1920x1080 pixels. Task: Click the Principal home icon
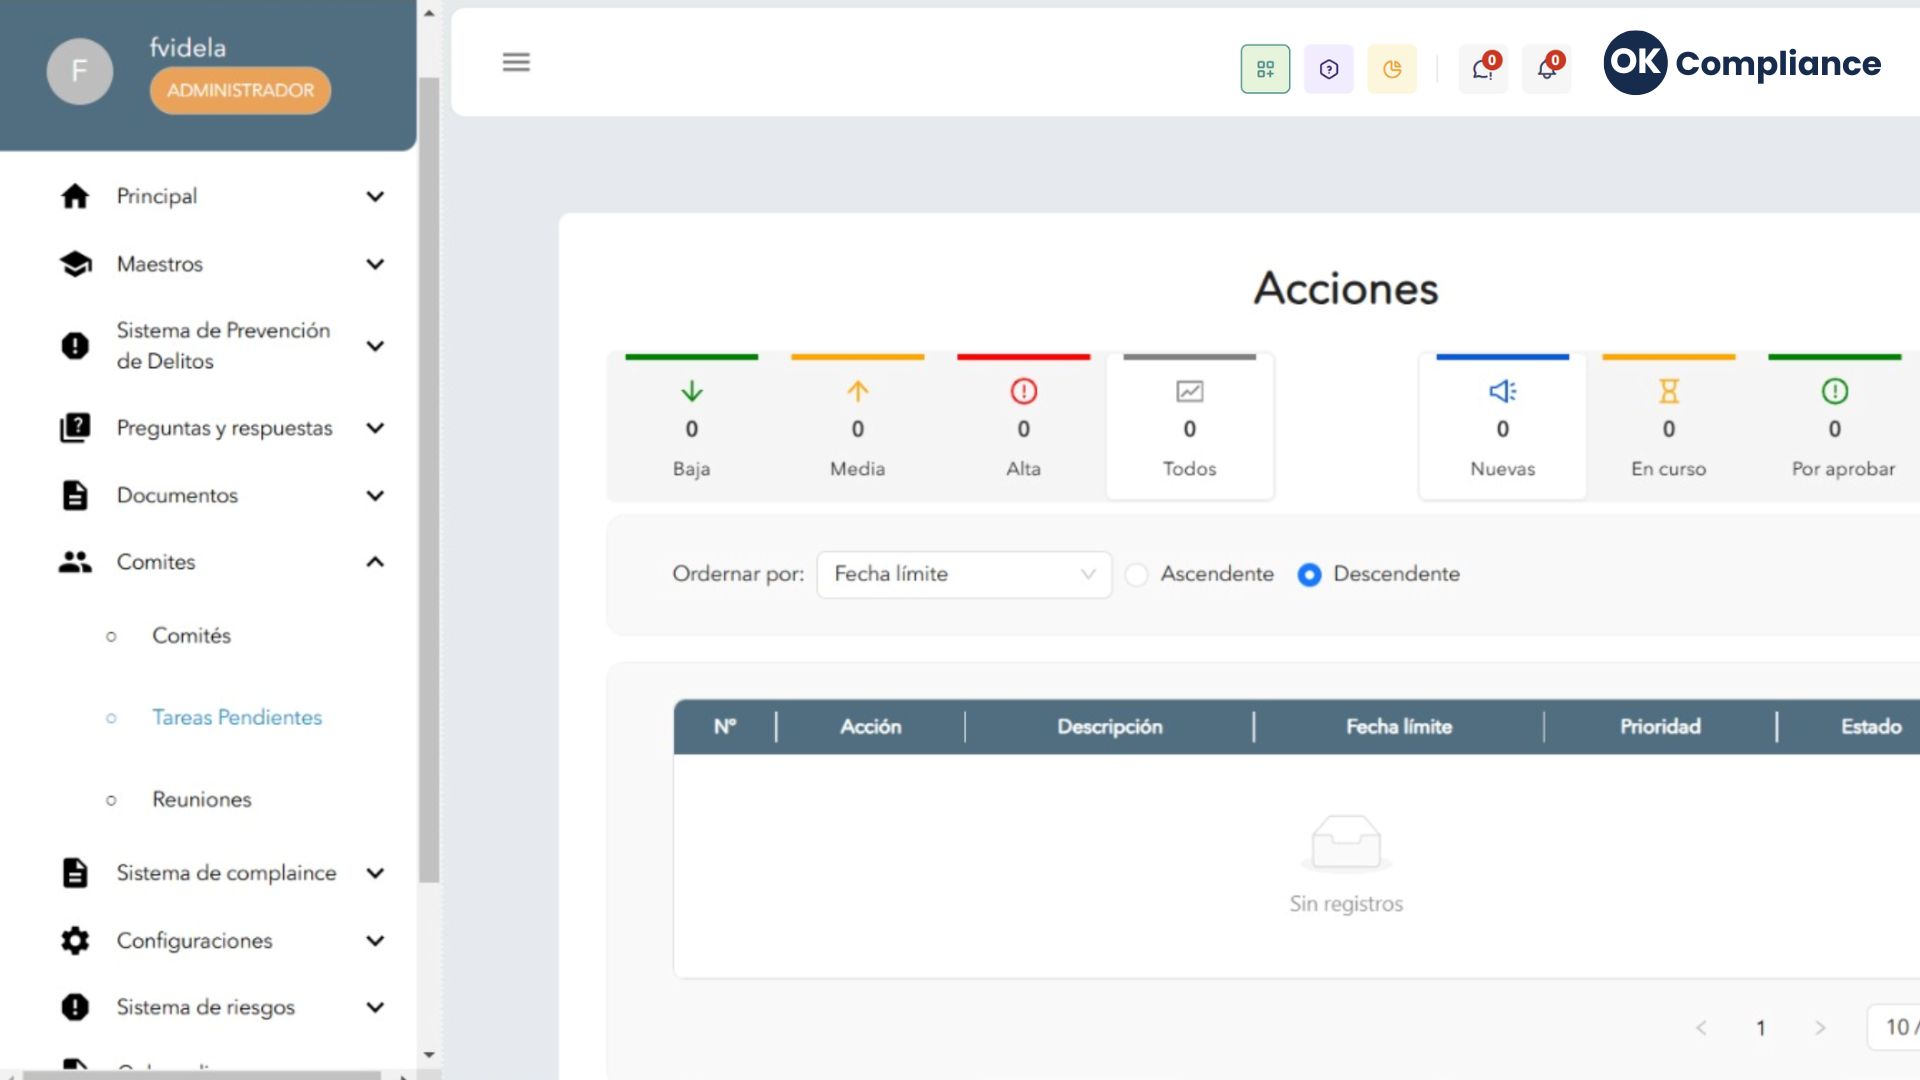(x=75, y=196)
